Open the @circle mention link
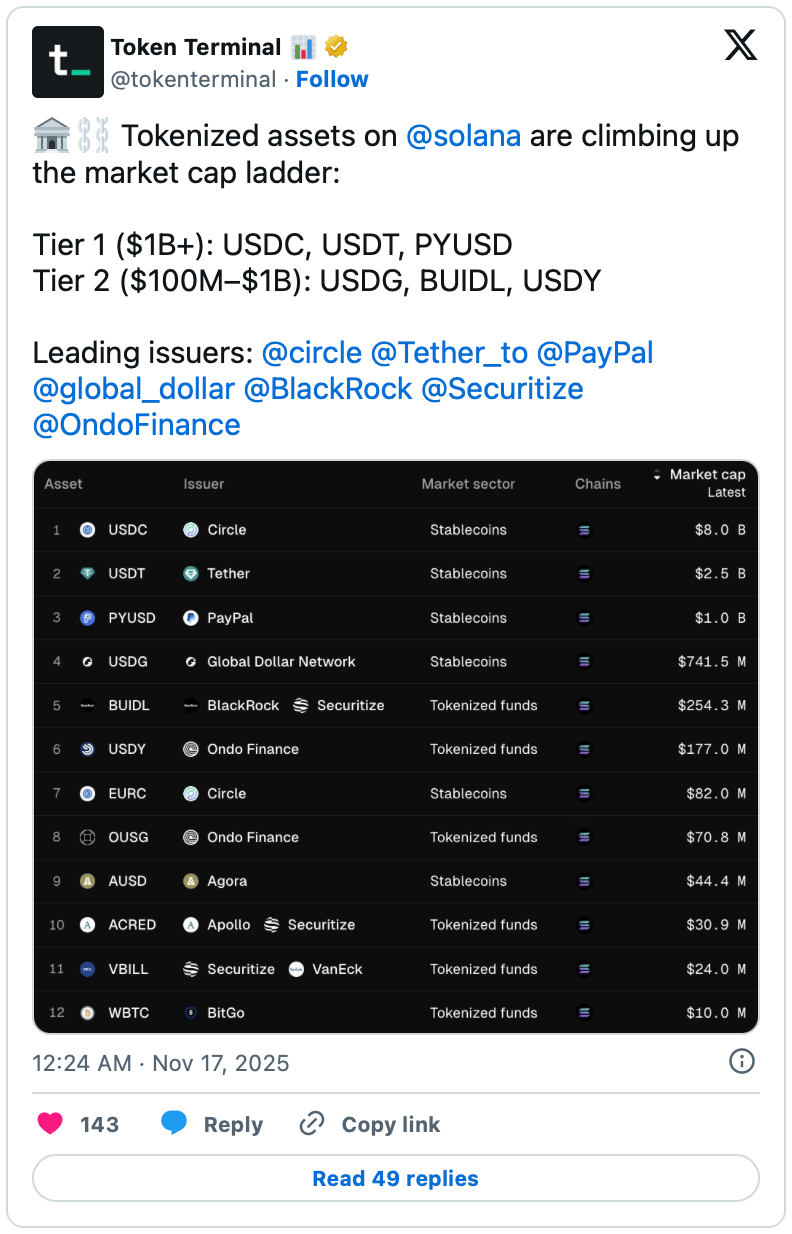The image size is (792, 1234). [x=312, y=352]
